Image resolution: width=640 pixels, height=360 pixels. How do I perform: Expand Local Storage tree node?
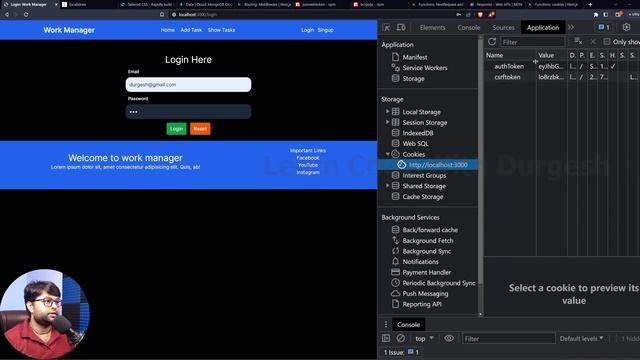click(387, 111)
